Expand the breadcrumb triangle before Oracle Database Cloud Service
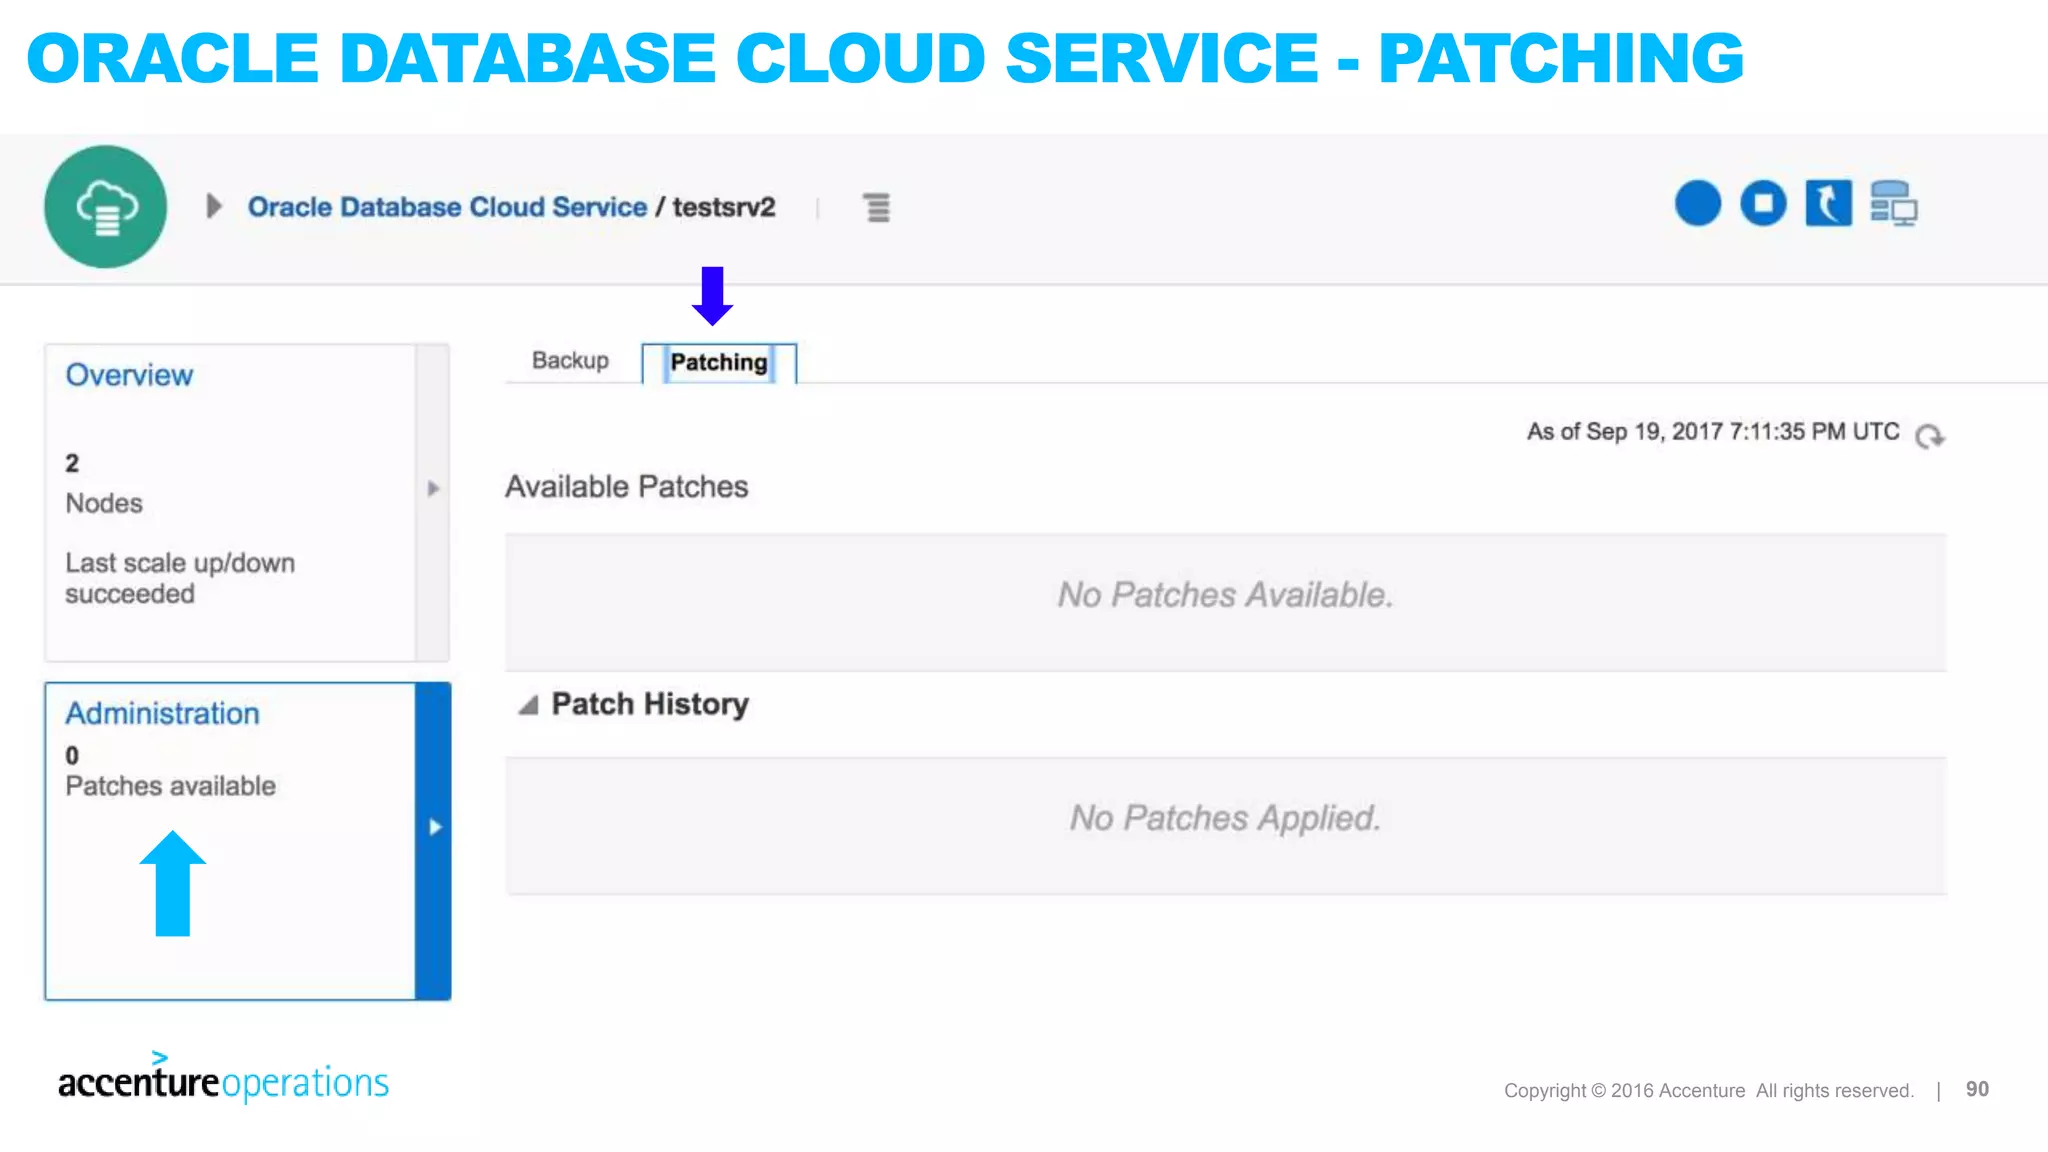The image size is (2048, 1152). click(213, 206)
